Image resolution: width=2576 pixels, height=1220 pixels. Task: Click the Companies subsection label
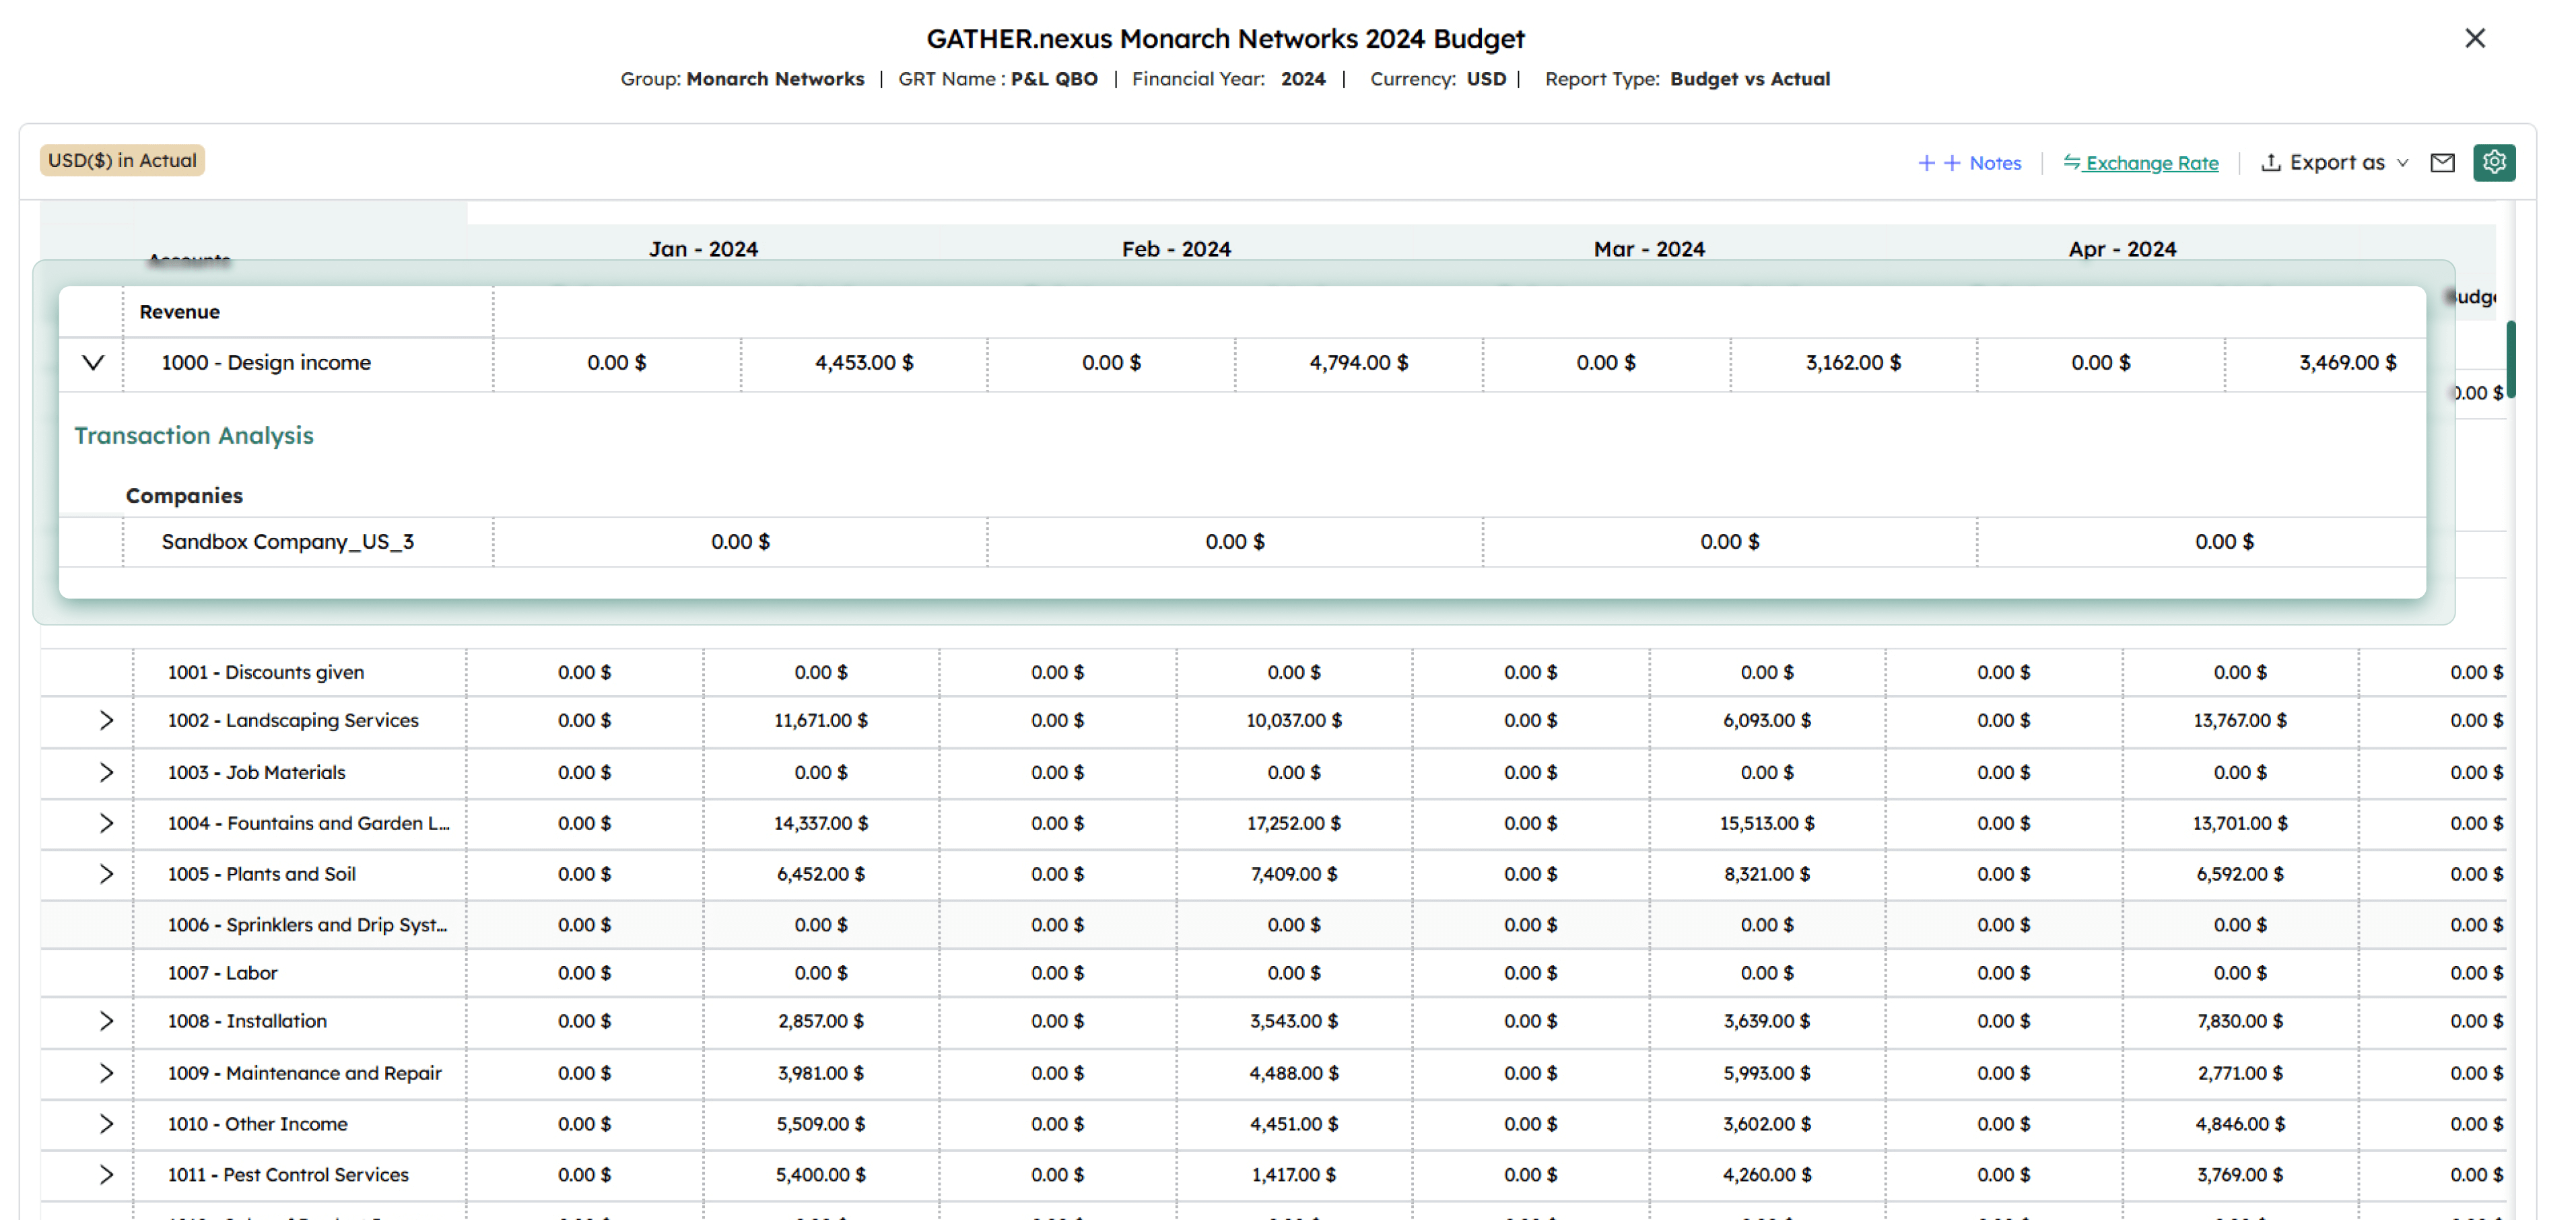[184, 495]
